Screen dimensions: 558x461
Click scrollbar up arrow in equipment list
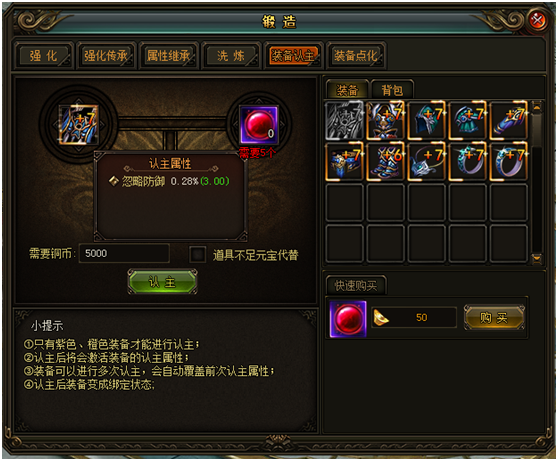coord(537,106)
